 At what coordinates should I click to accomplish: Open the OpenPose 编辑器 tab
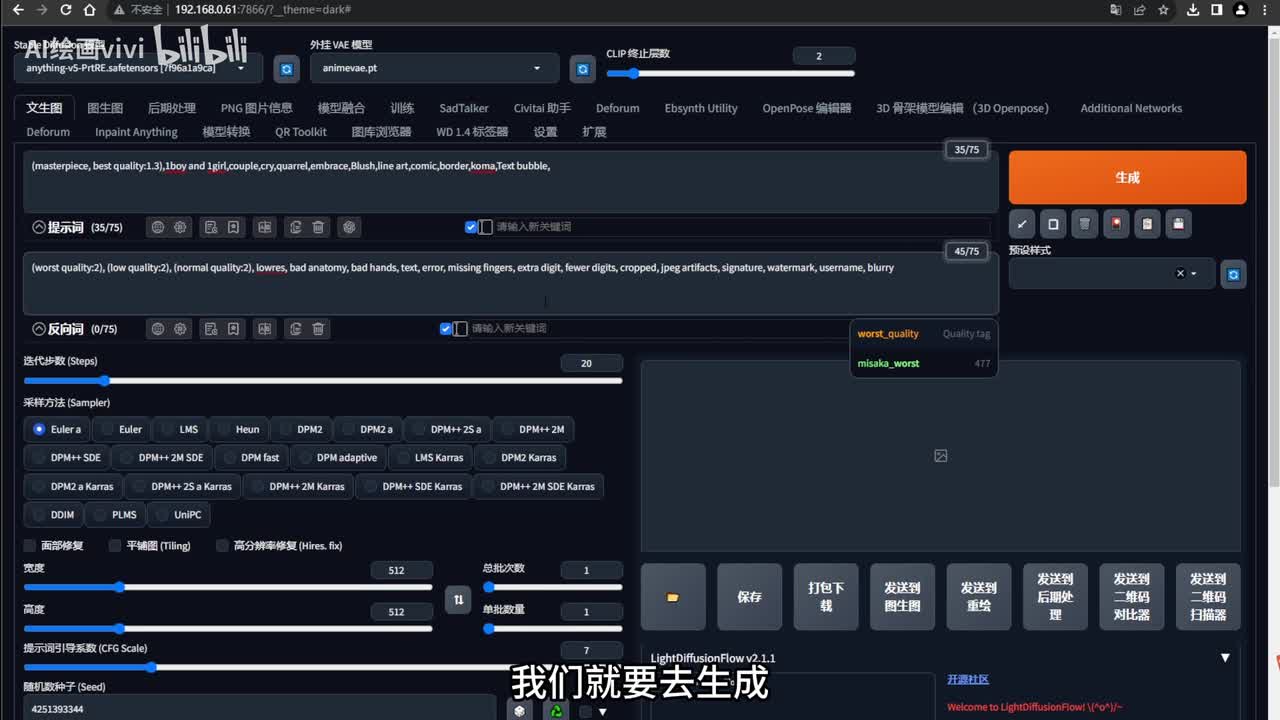tap(806, 108)
